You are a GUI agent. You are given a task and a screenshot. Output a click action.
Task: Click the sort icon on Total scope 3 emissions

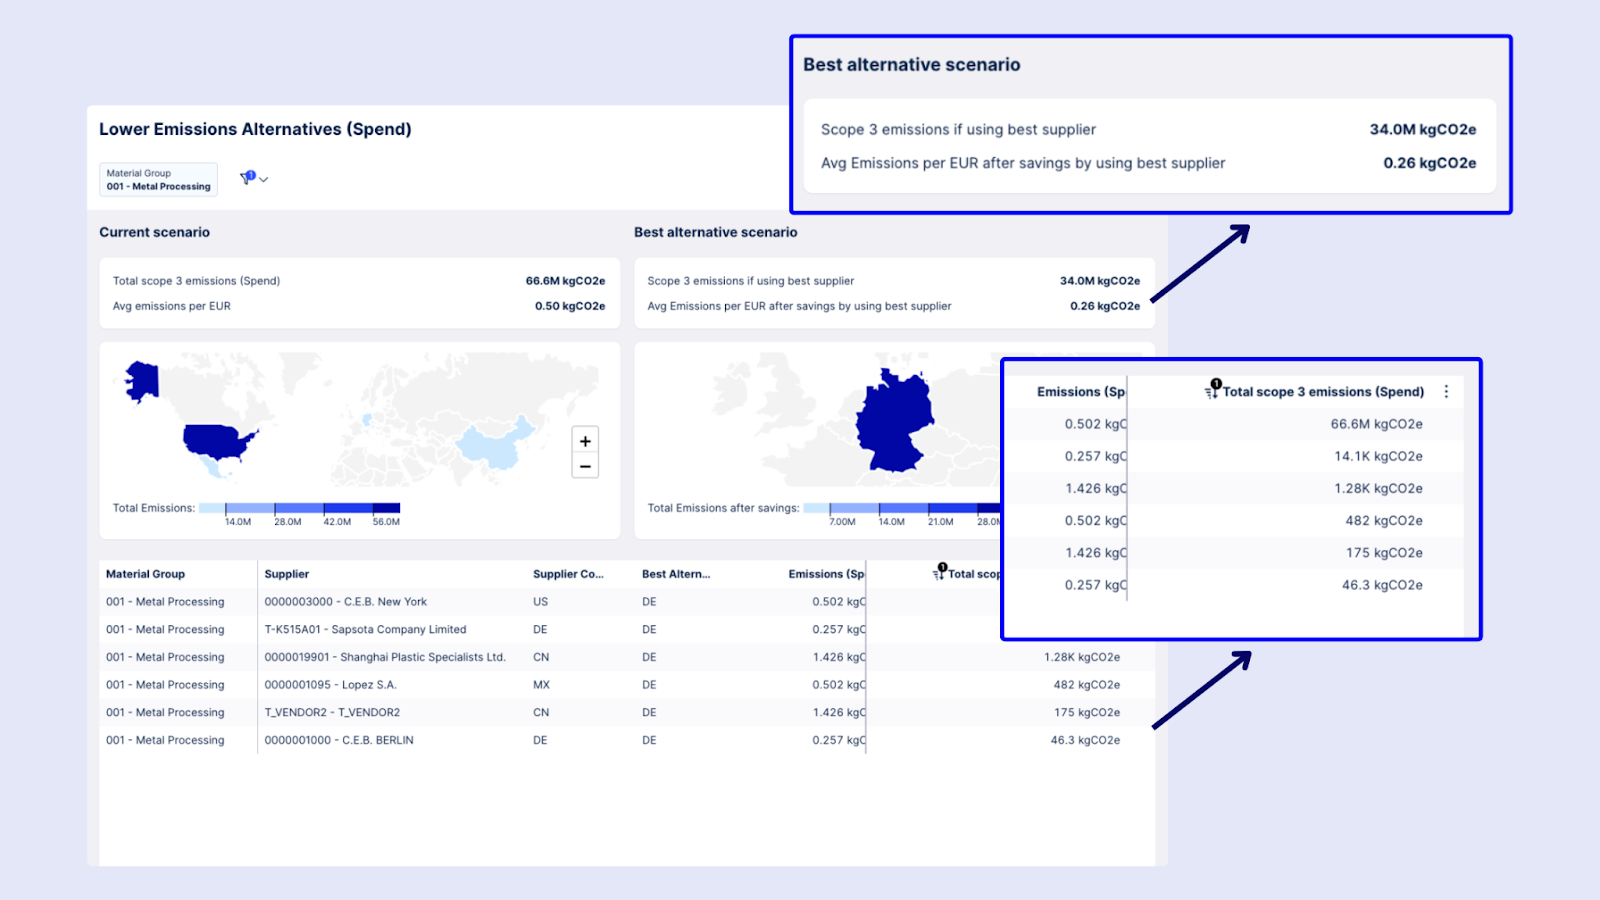pyautogui.click(x=1213, y=393)
